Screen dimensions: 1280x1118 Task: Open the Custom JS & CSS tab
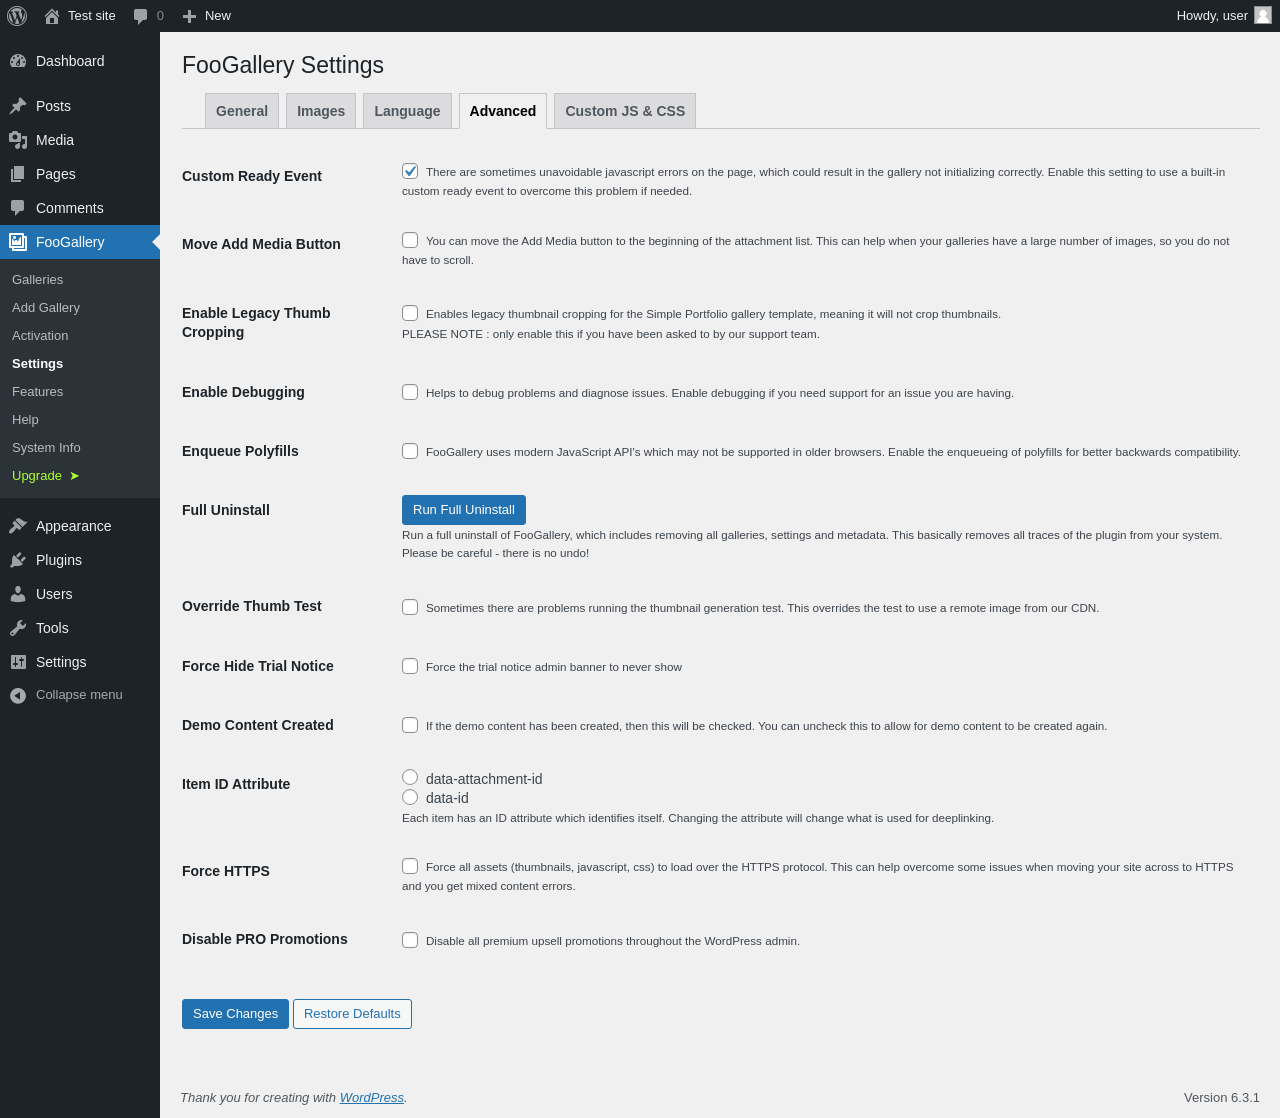[625, 111]
